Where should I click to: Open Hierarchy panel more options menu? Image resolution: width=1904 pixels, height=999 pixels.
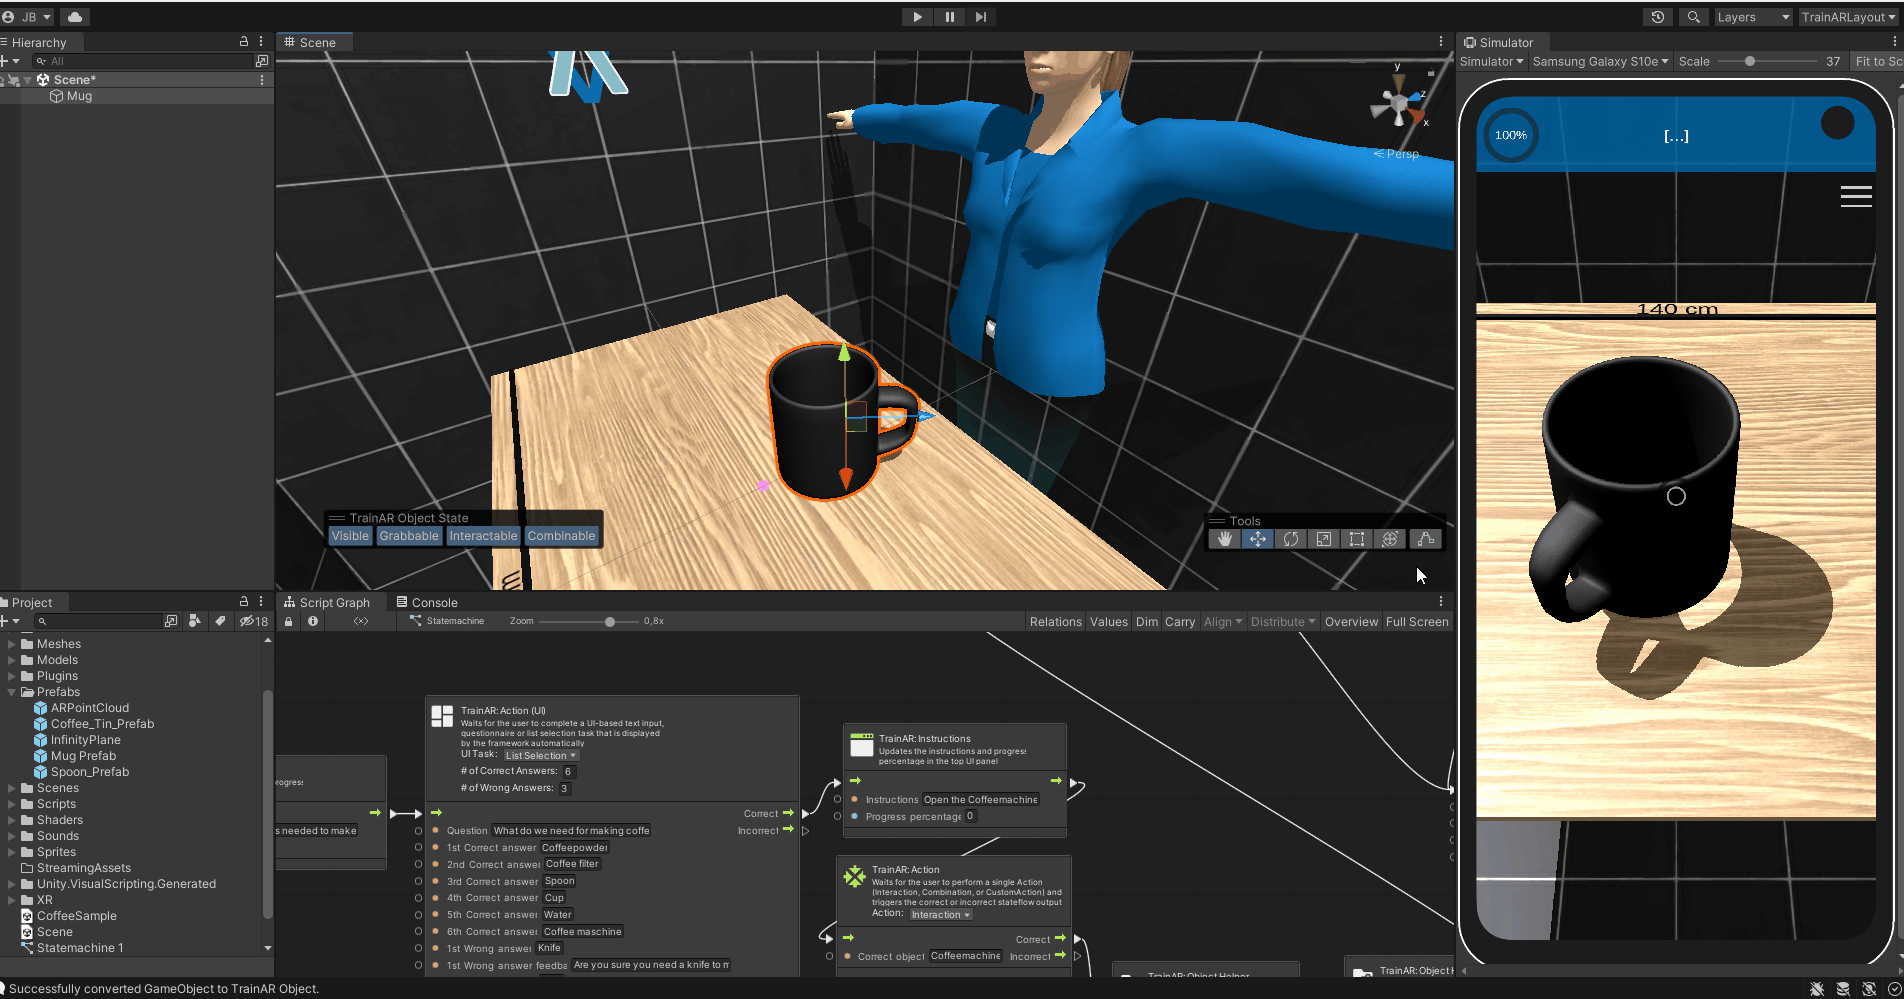(261, 42)
